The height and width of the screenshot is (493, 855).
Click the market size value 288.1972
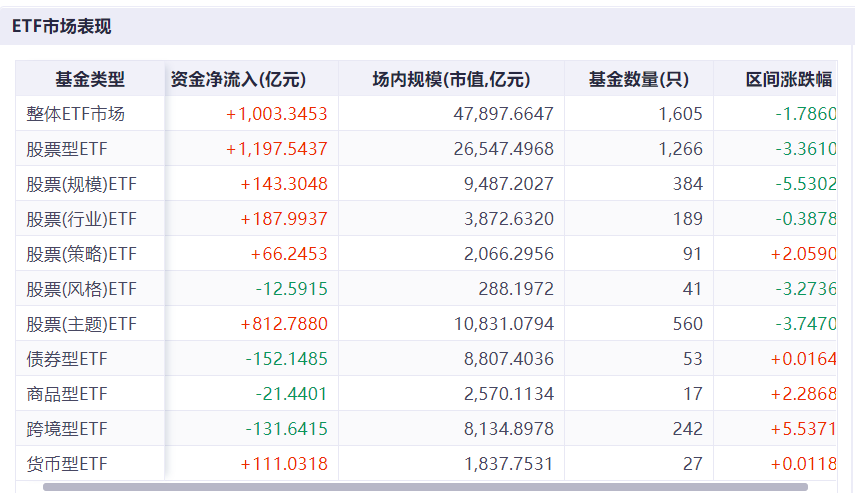click(516, 288)
